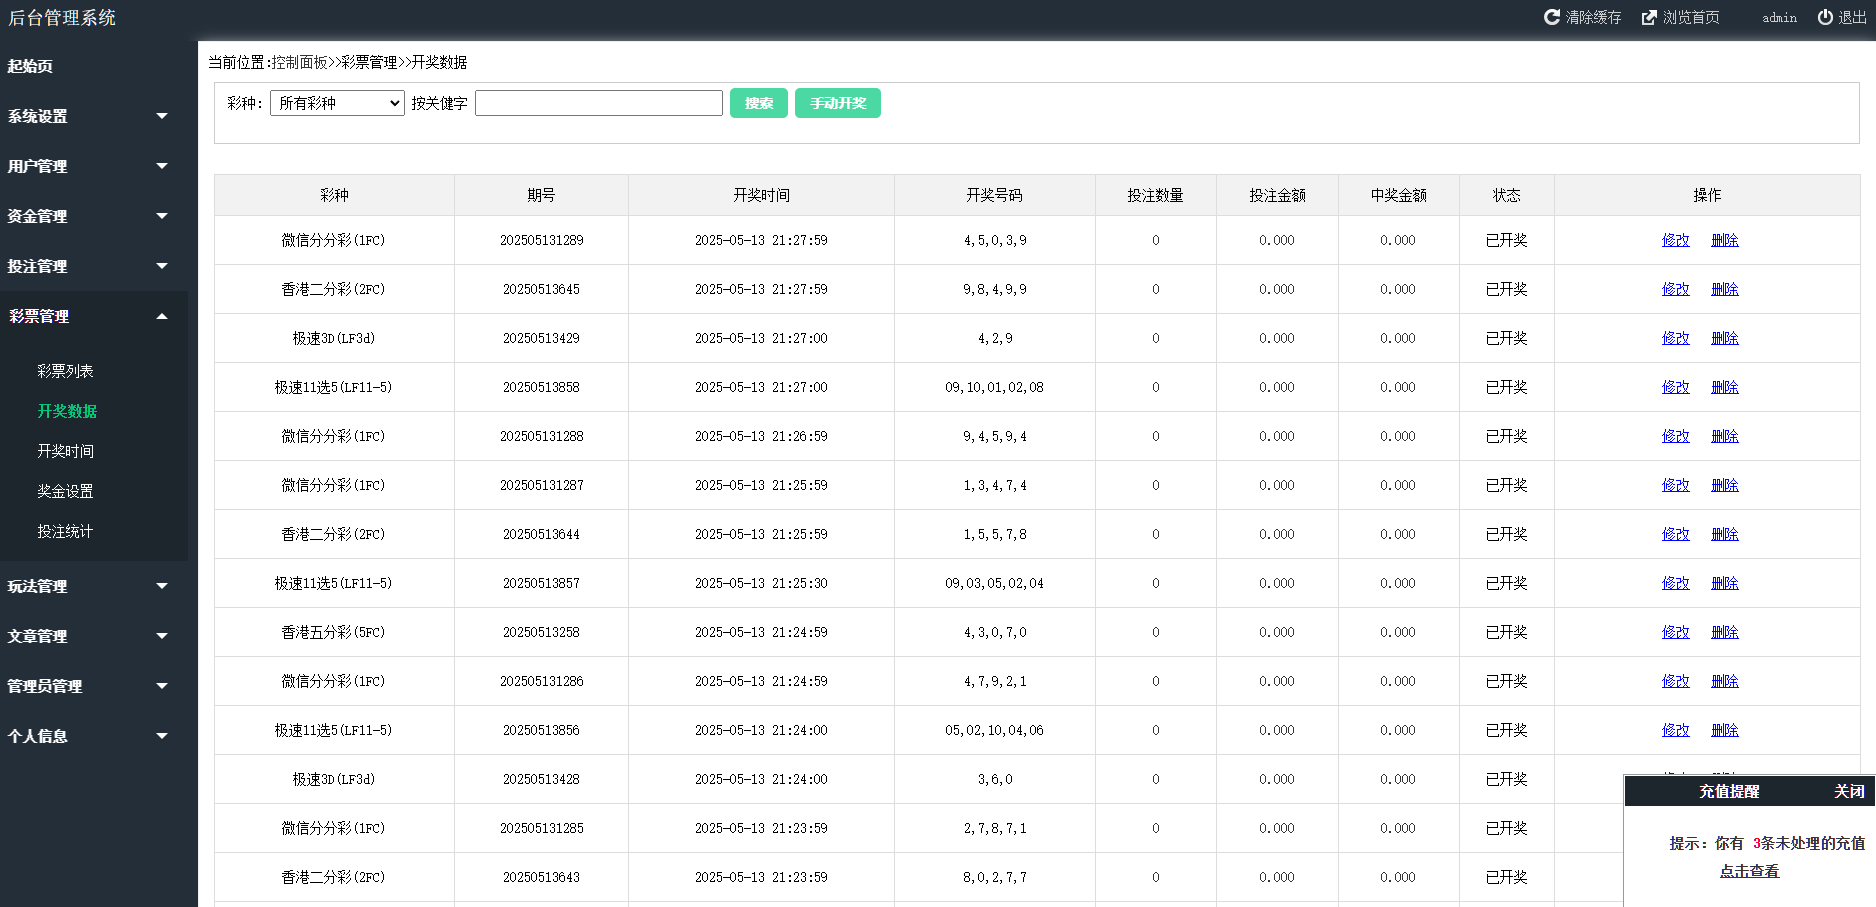Click 点击查看 in recharge reminder
Image resolution: width=1876 pixels, height=907 pixels.
pos(1749,871)
